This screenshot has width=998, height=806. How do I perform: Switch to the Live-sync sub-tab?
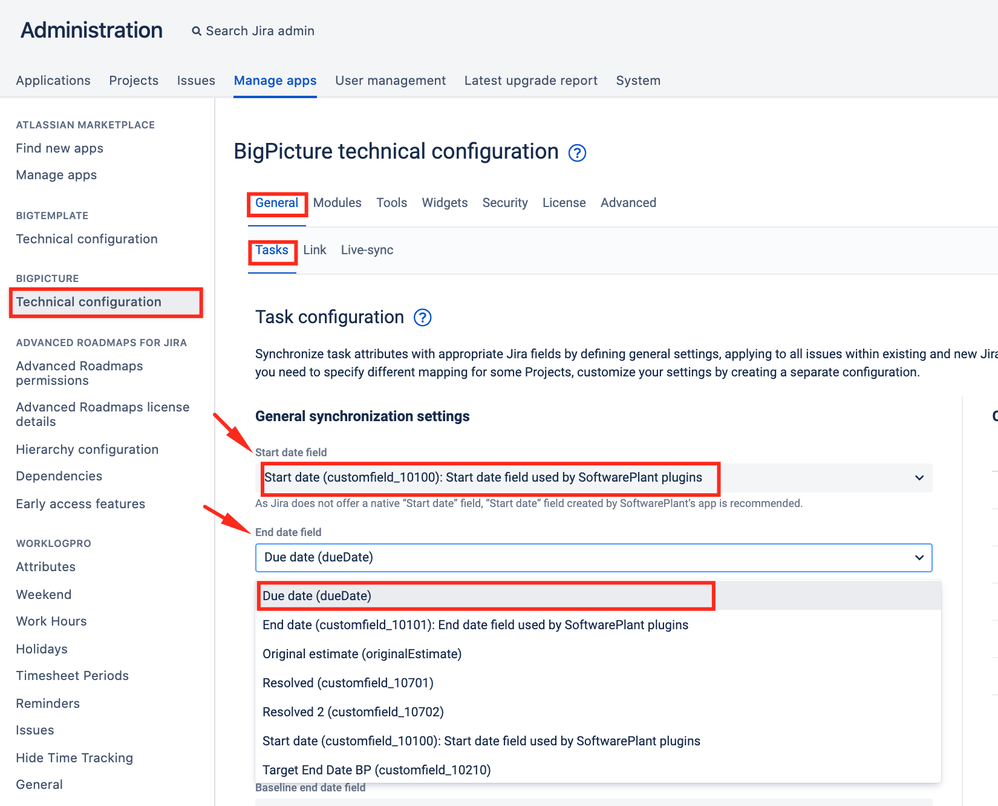coord(367,250)
